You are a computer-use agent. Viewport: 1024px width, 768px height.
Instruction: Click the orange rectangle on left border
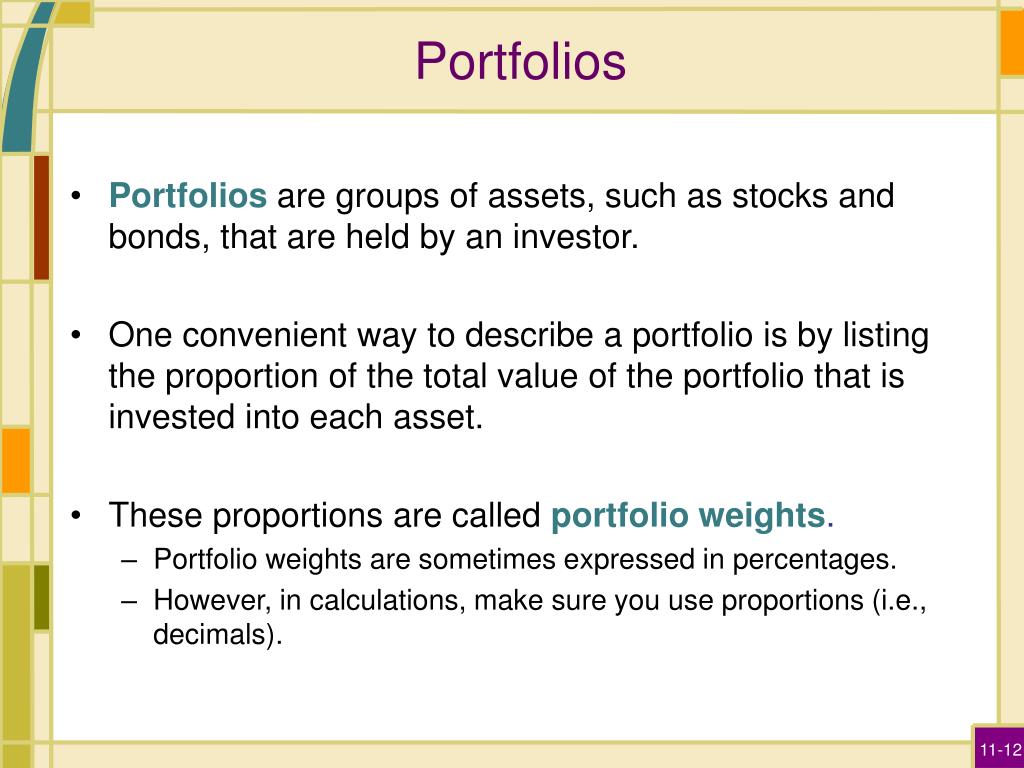pyautogui.click(x=15, y=460)
